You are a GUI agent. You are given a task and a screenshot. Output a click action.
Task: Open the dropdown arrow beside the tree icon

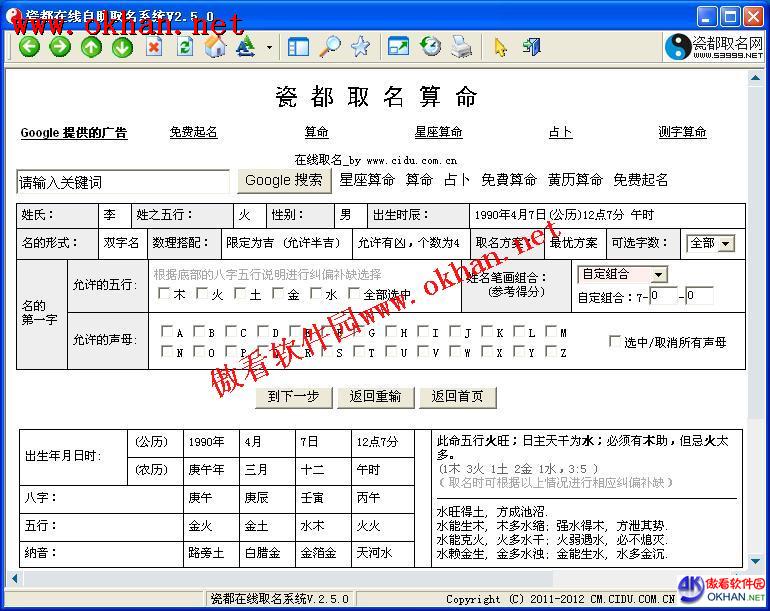[269, 48]
